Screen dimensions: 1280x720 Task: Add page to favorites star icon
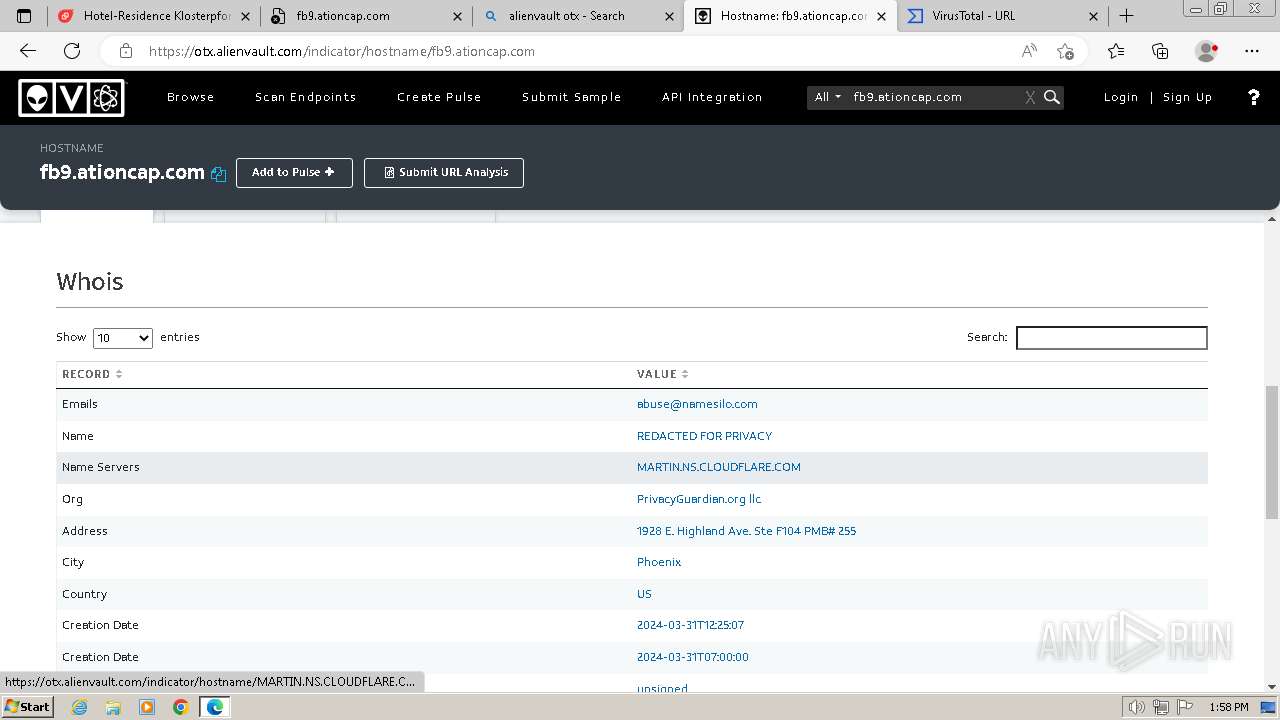1065,51
